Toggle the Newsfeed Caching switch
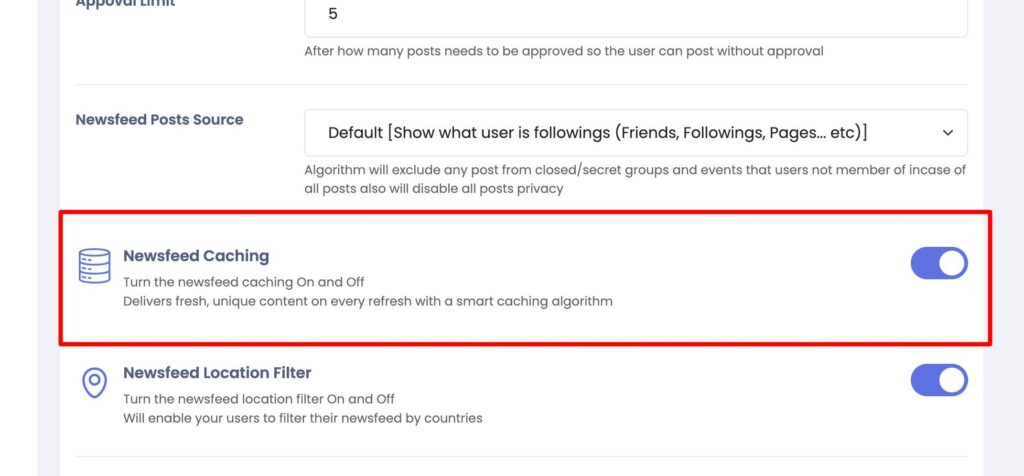The height and width of the screenshot is (476, 1024). (x=938, y=263)
